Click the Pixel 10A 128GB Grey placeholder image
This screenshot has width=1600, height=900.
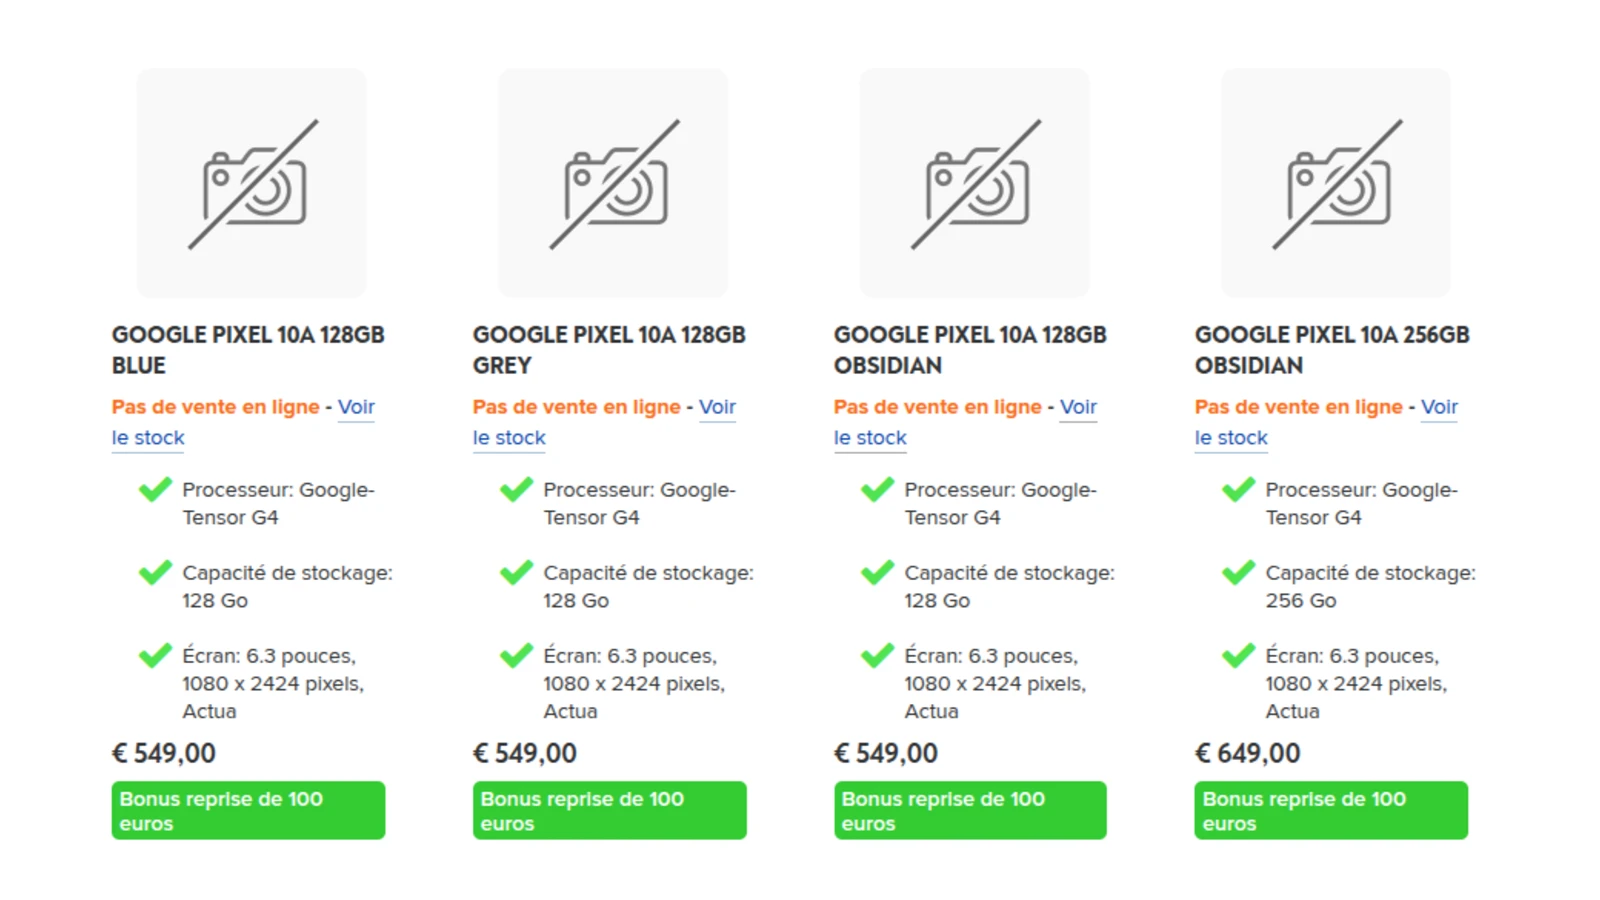pyautogui.click(x=613, y=183)
